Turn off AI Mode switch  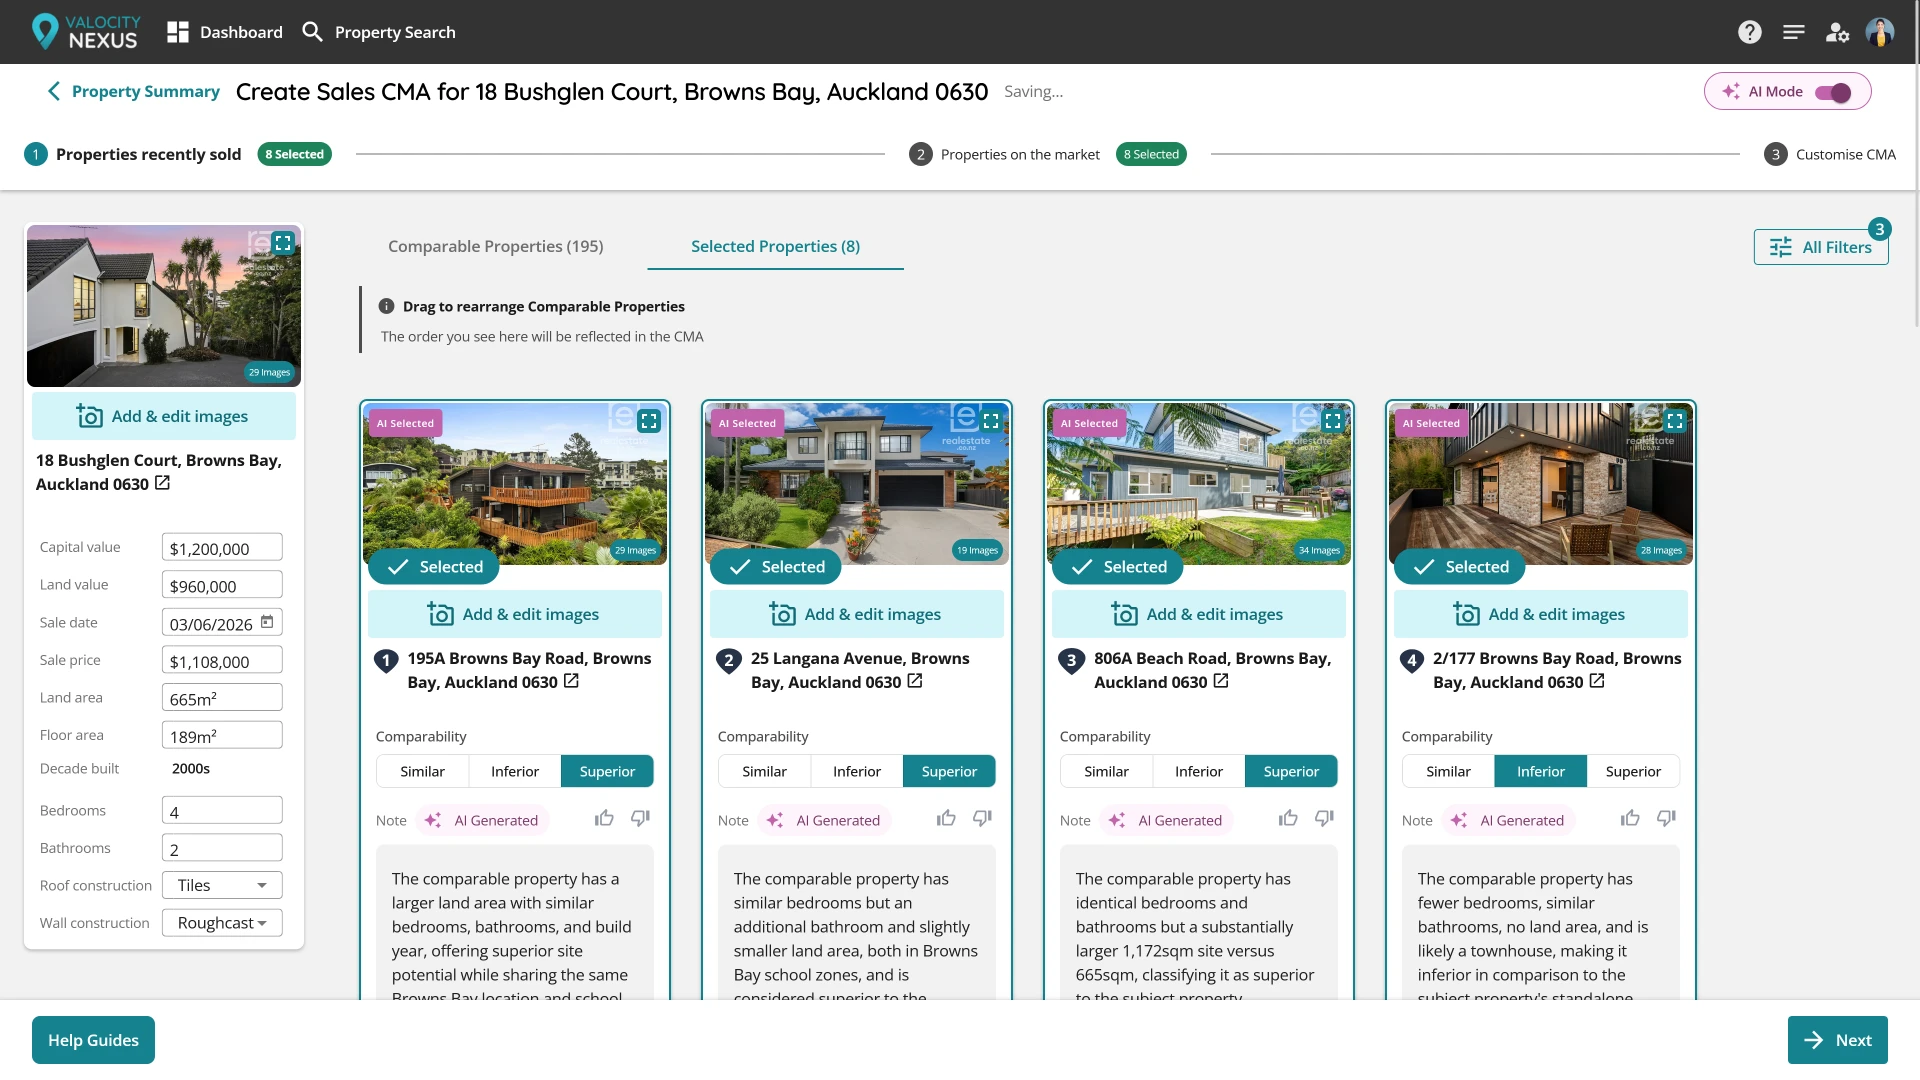click(1833, 92)
